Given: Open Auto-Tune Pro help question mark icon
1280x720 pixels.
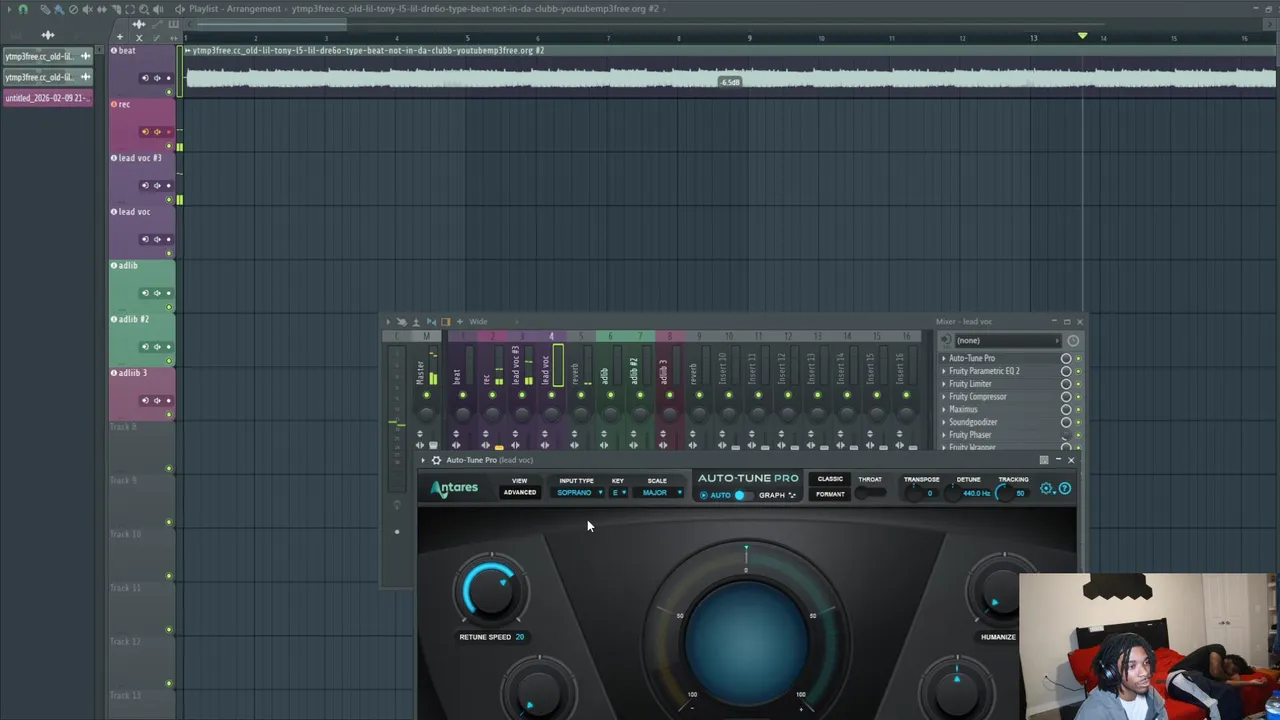Looking at the screenshot, I should coord(1065,488).
